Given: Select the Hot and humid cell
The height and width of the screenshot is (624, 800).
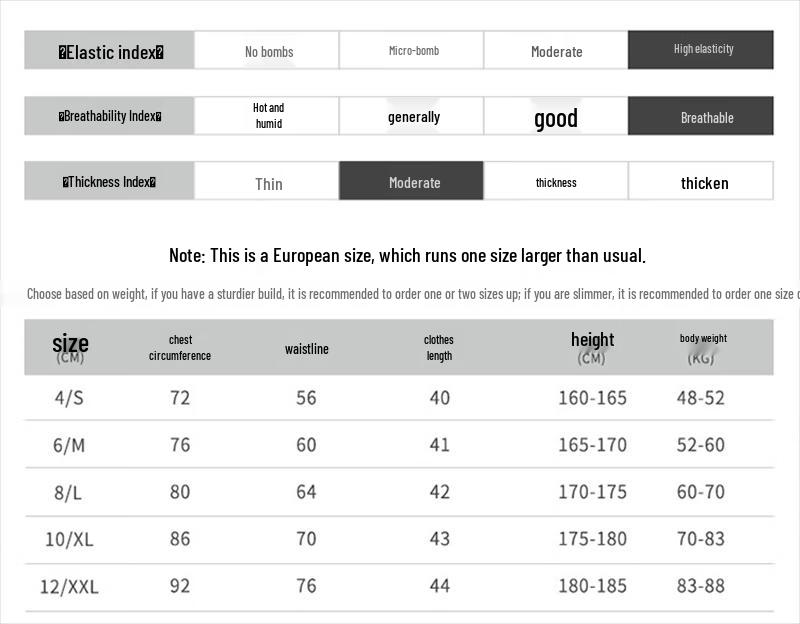Looking at the screenshot, I should 268,116.
